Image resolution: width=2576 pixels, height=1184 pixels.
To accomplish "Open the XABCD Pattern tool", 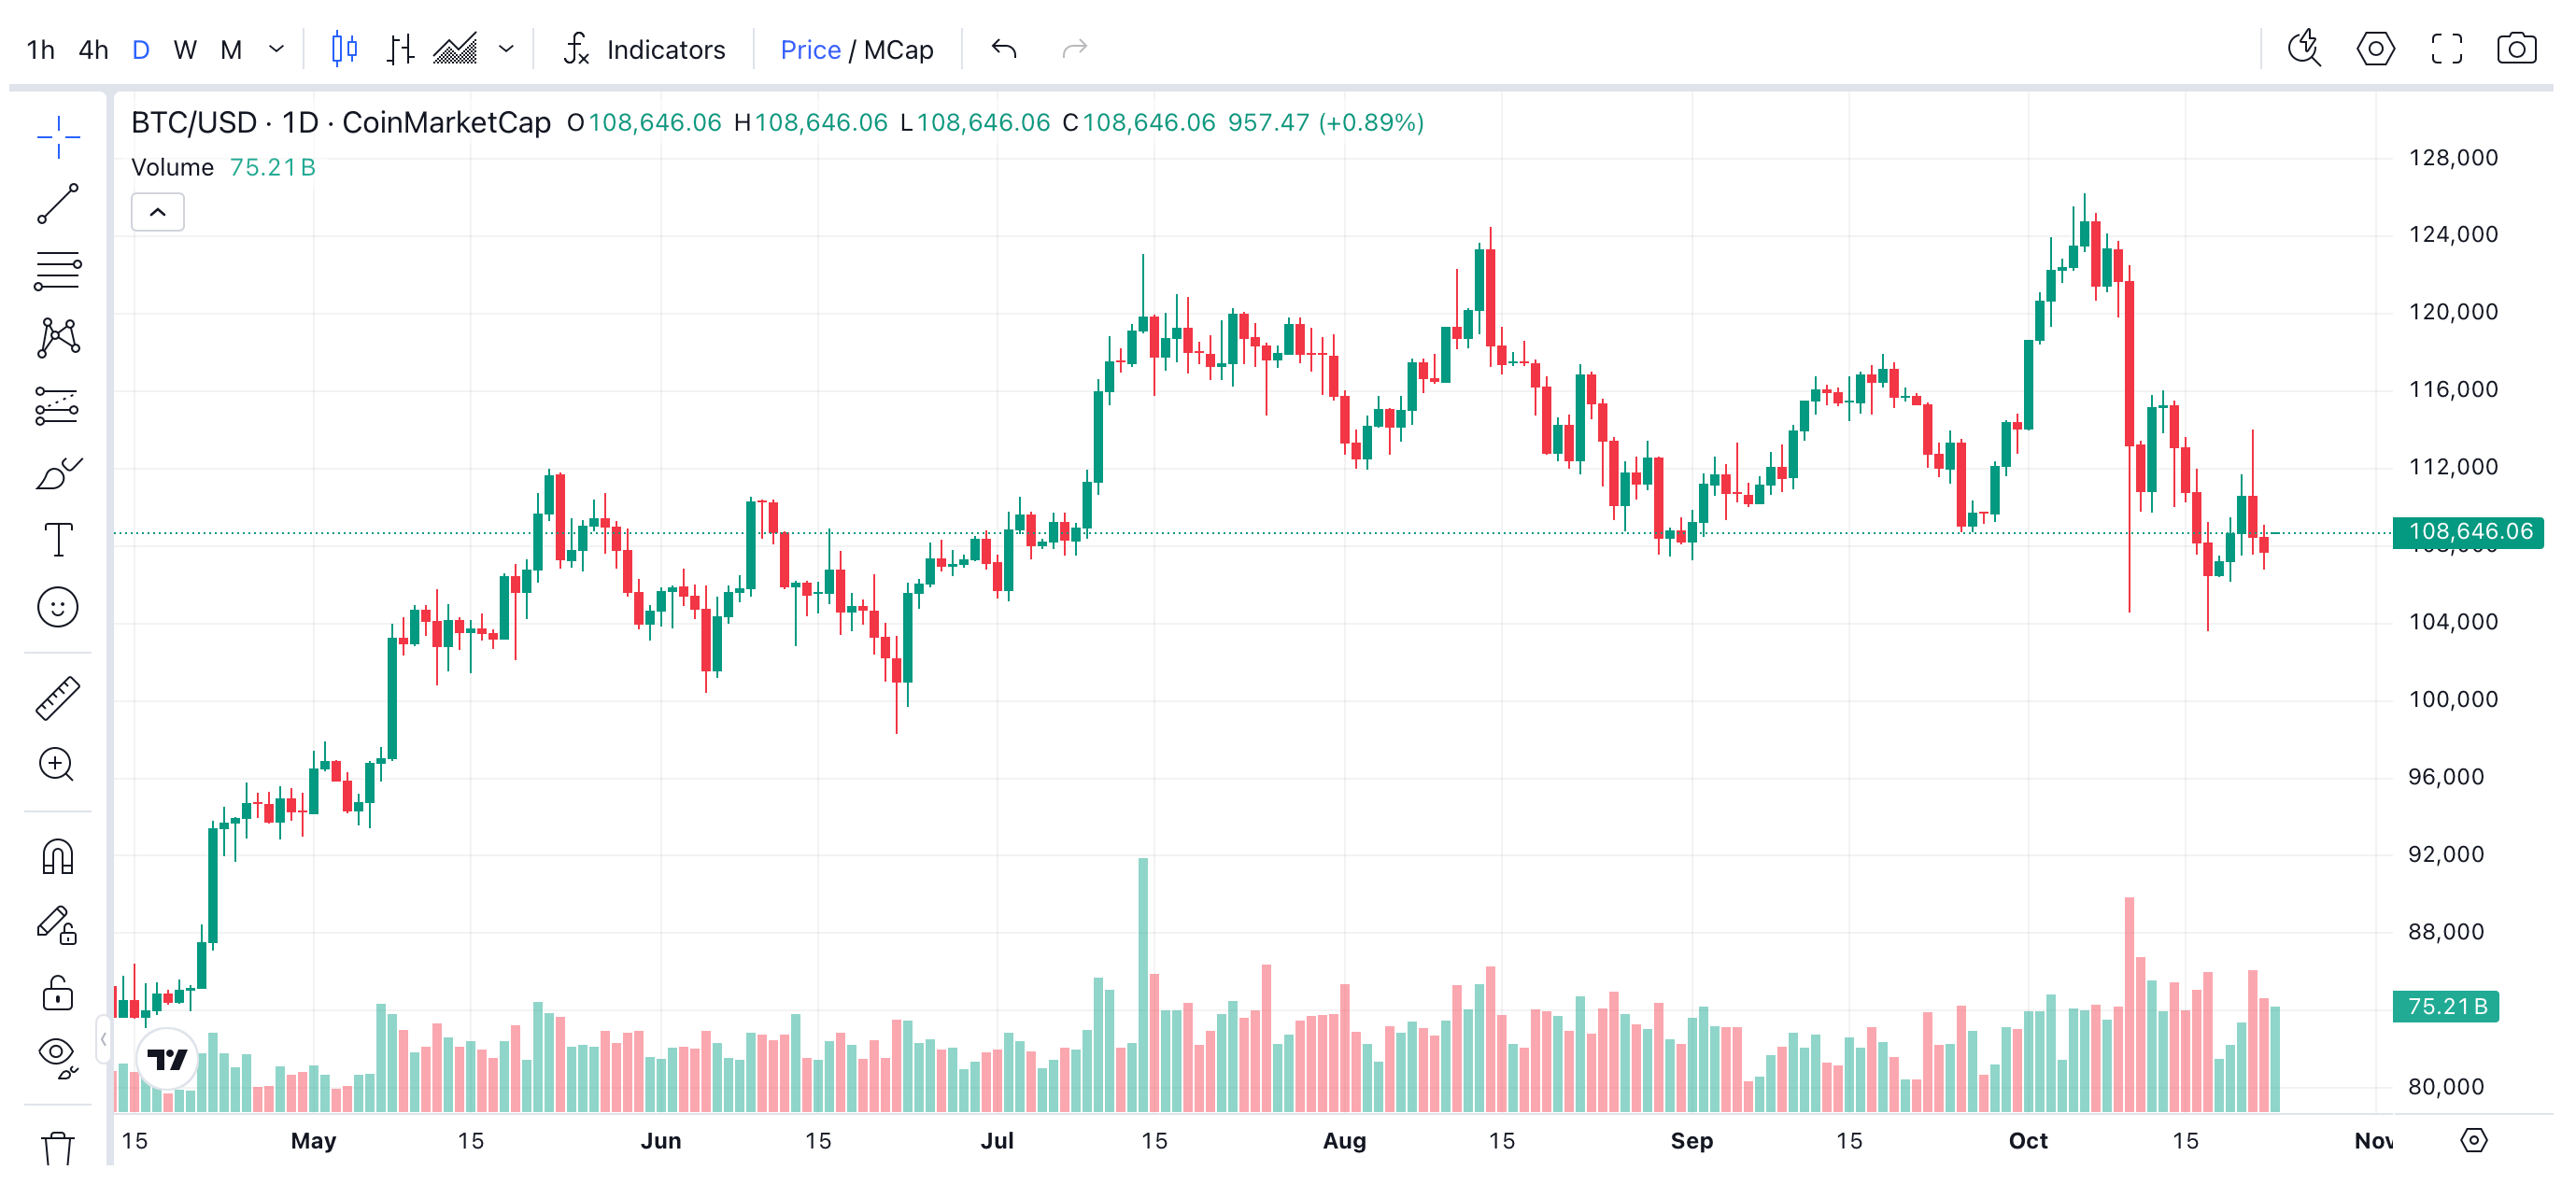I will click(58, 339).
